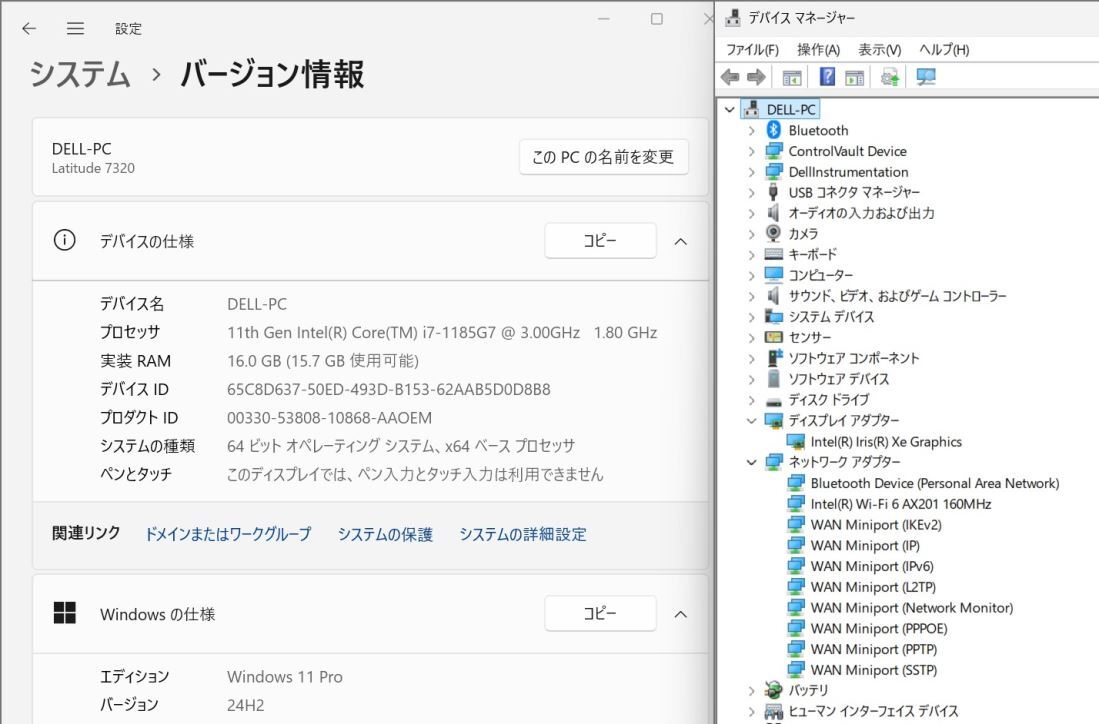Image resolution: width=1099 pixels, height=724 pixels.
Task: Open the blue question mark help icon
Action: tap(827, 77)
